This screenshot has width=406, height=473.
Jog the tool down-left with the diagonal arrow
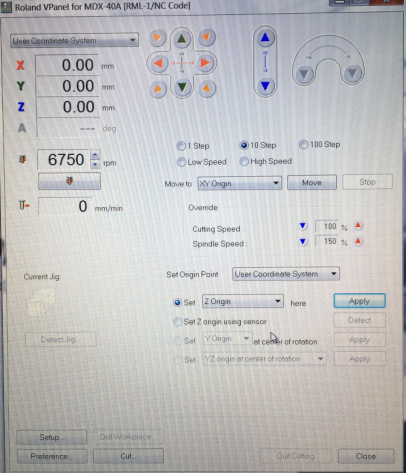[158, 89]
